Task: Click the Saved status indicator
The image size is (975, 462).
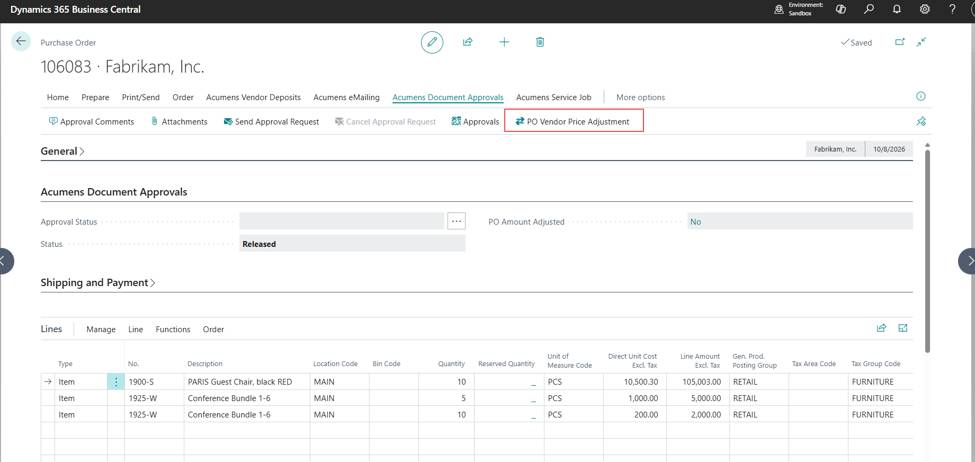Action: [856, 43]
